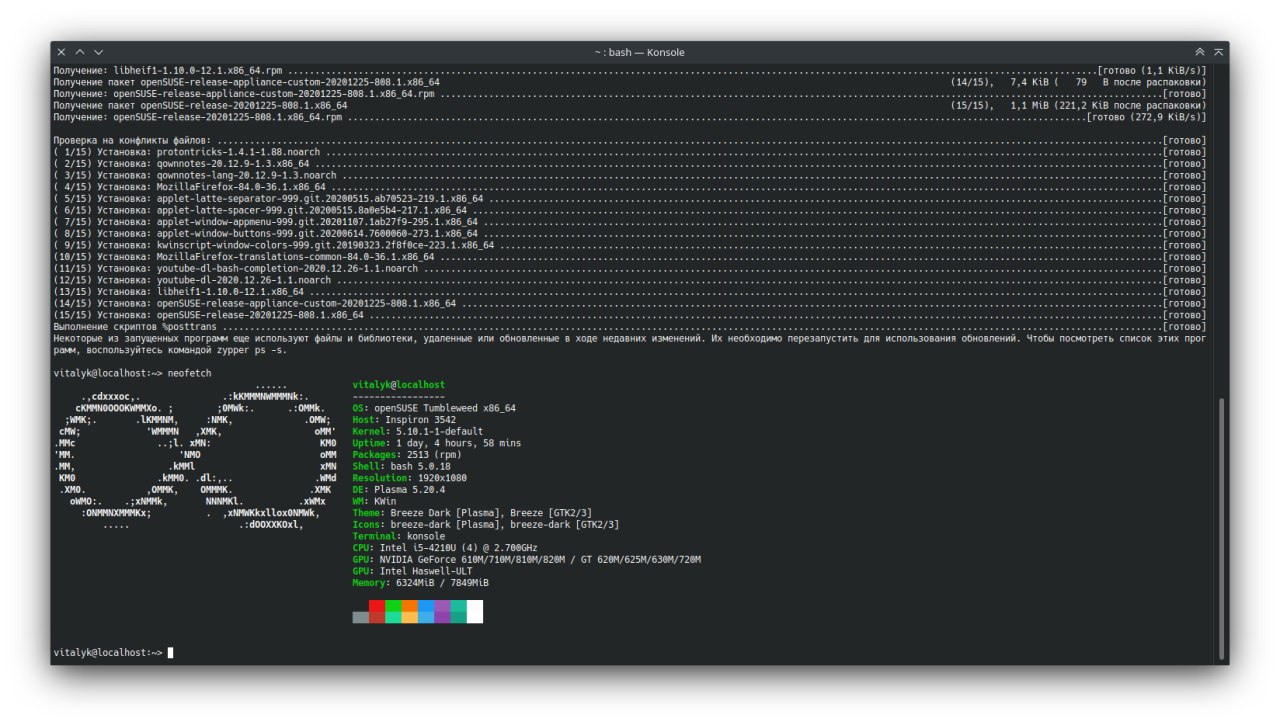Viewport: 1280px width, 725px height.
Task: Click the 'DE: Plasma 5.20.4' line
Action: click(x=399, y=490)
